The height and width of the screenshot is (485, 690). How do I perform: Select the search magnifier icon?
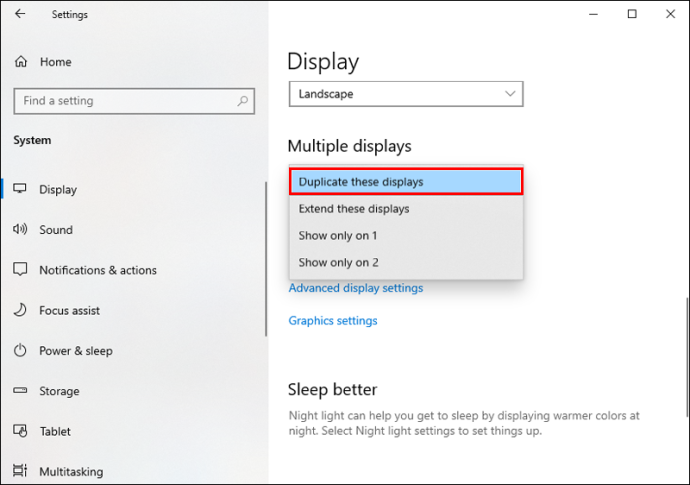click(242, 101)
